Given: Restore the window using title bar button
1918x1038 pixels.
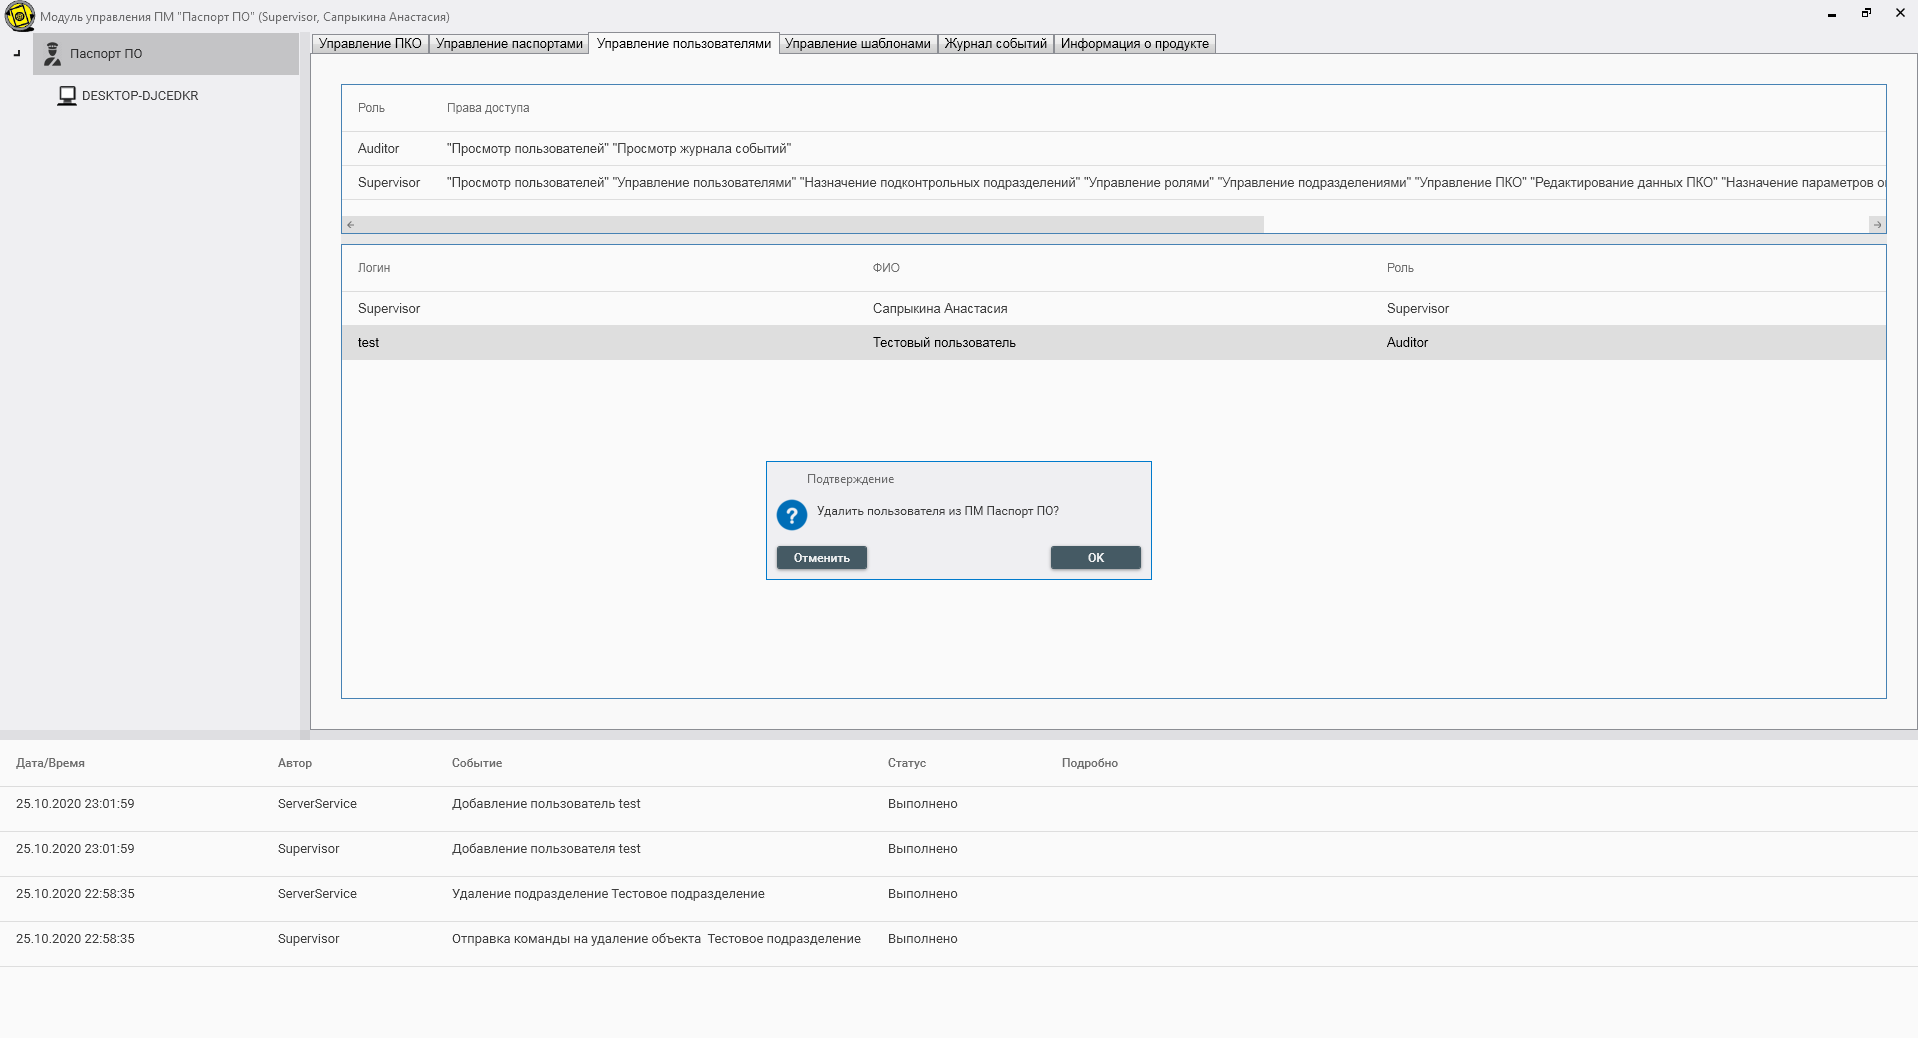Looking at the screenshot, I should tap(1866, 13).
